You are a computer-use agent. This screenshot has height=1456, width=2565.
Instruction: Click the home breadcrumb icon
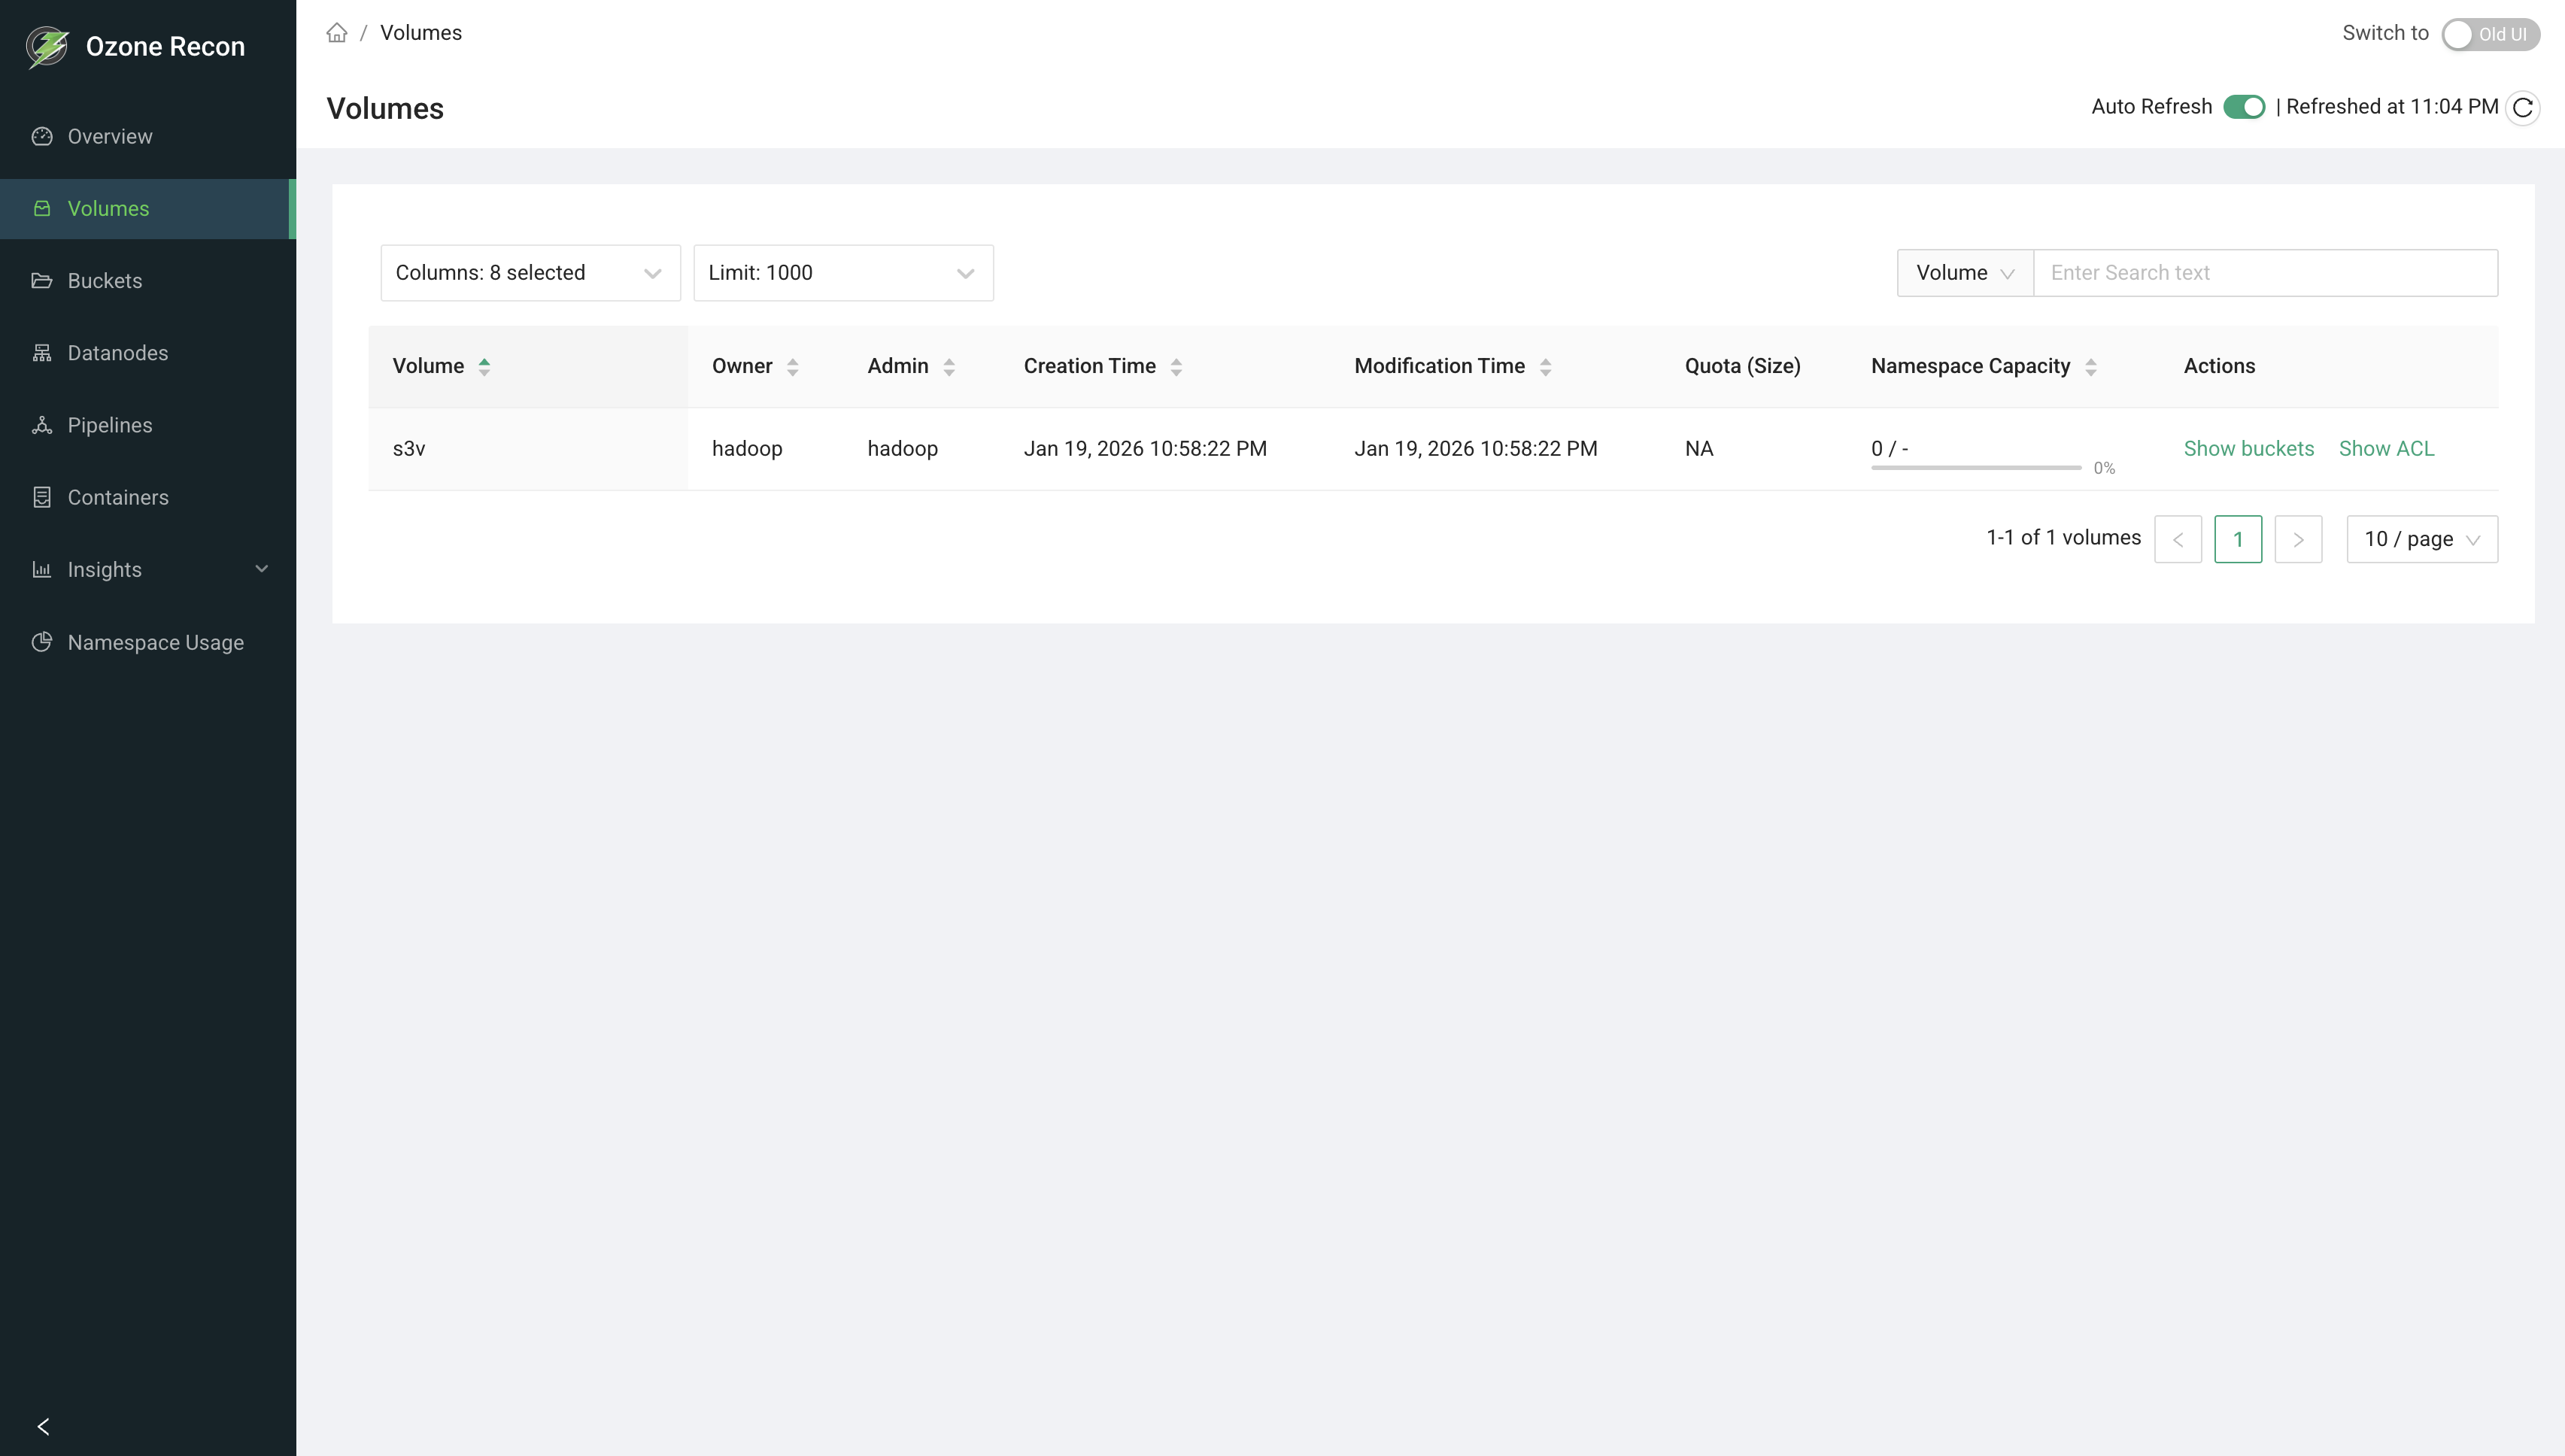[337, 32]
